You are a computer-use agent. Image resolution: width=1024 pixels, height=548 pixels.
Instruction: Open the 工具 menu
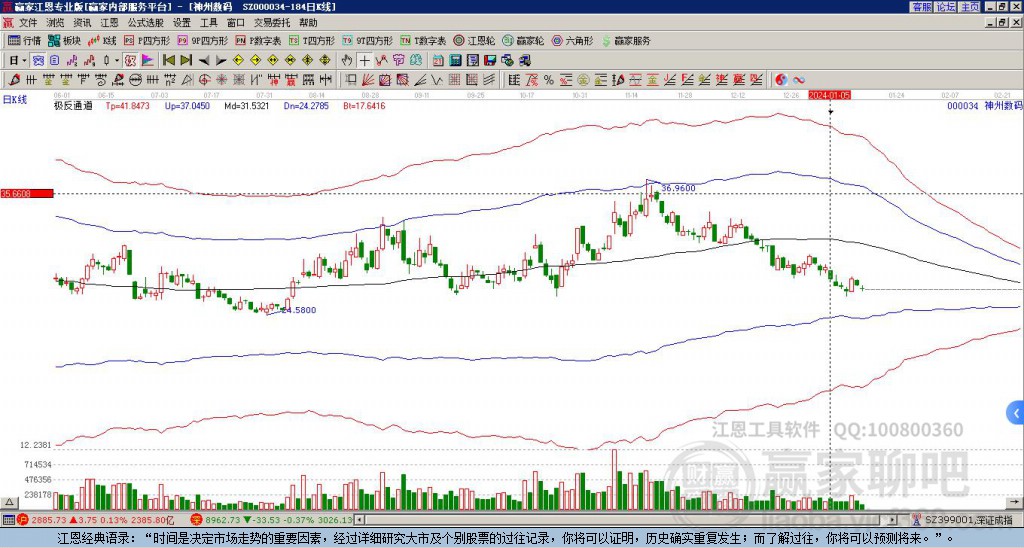pos(208,23)
